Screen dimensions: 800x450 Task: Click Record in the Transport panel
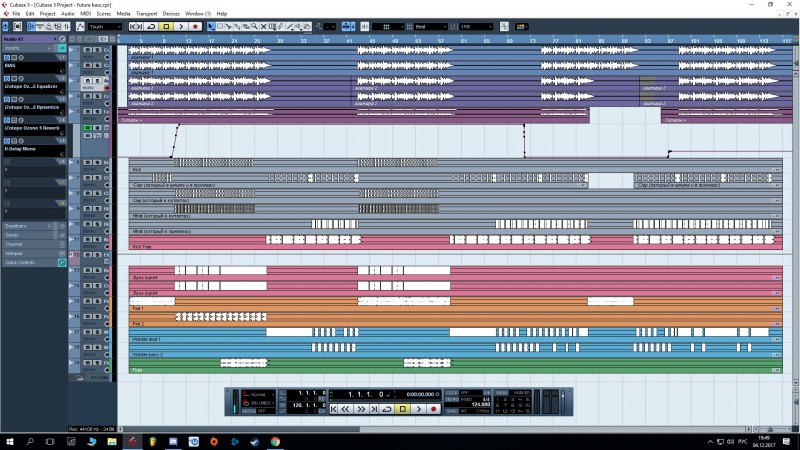(x=434, y=409)
